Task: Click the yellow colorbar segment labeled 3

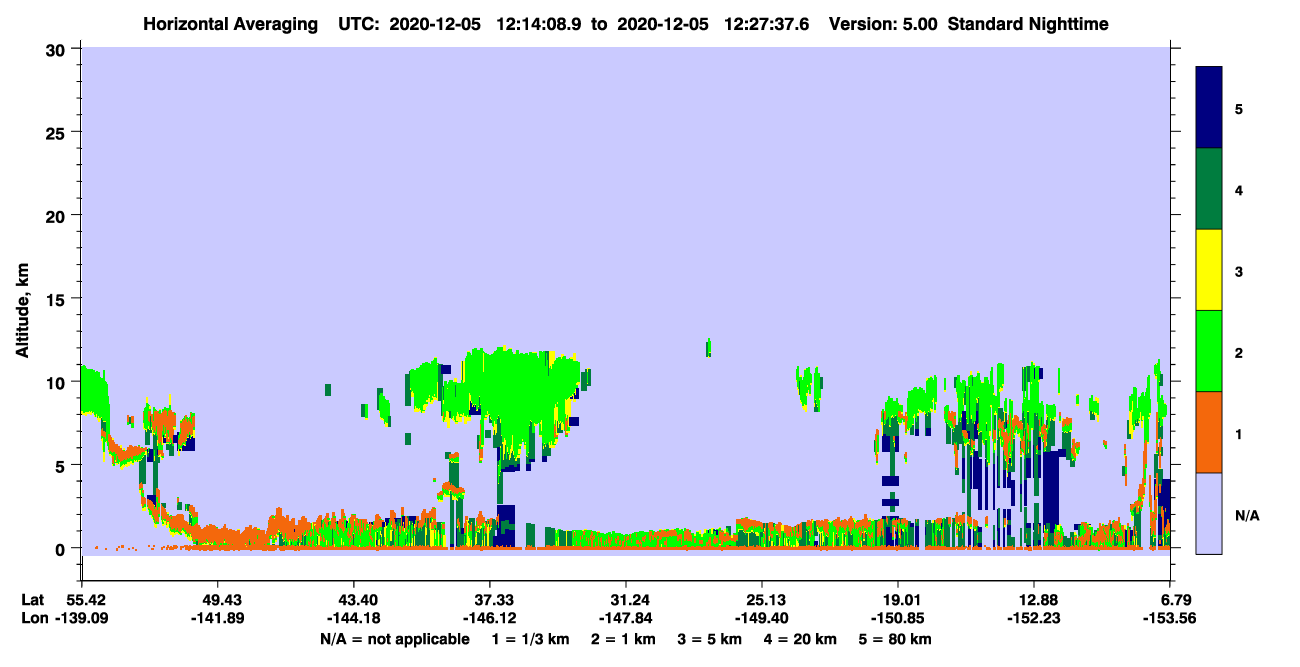Action: coord(1209,270)
